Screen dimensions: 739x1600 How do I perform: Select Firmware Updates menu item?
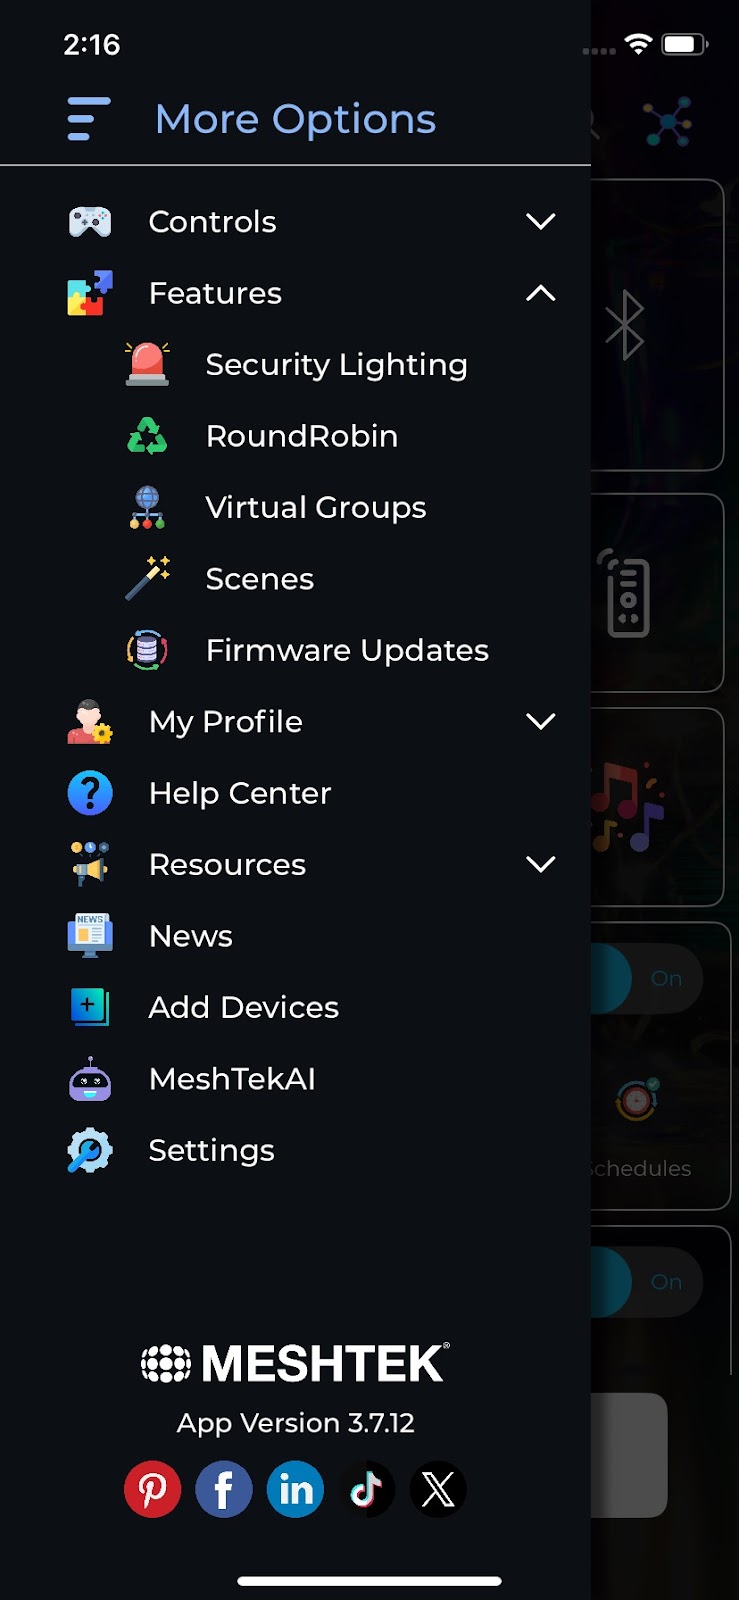[x=346, y=650]
